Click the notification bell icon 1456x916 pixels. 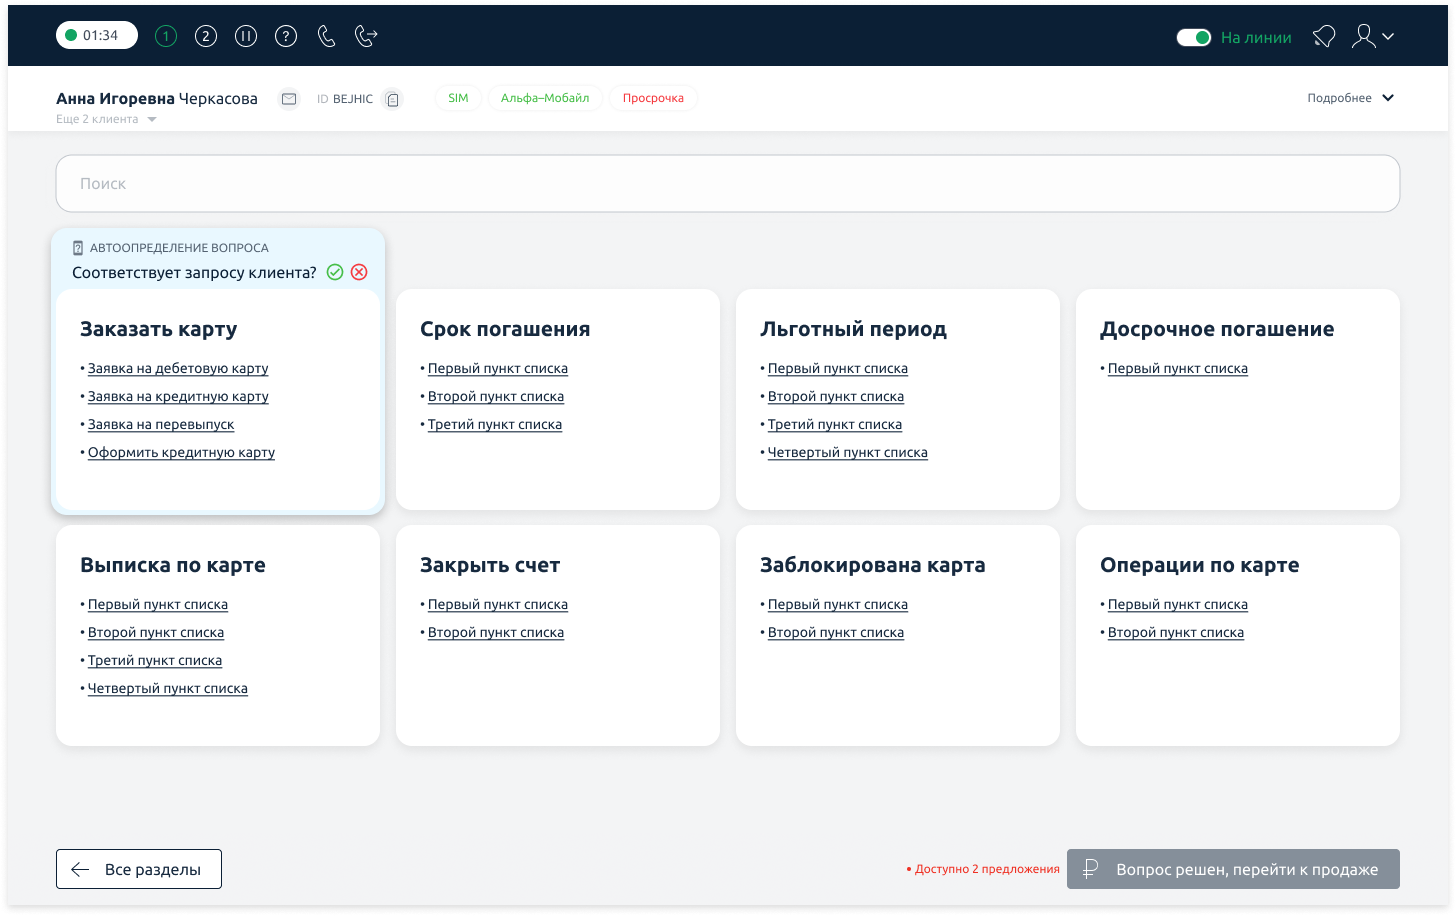click(1324, 37)
